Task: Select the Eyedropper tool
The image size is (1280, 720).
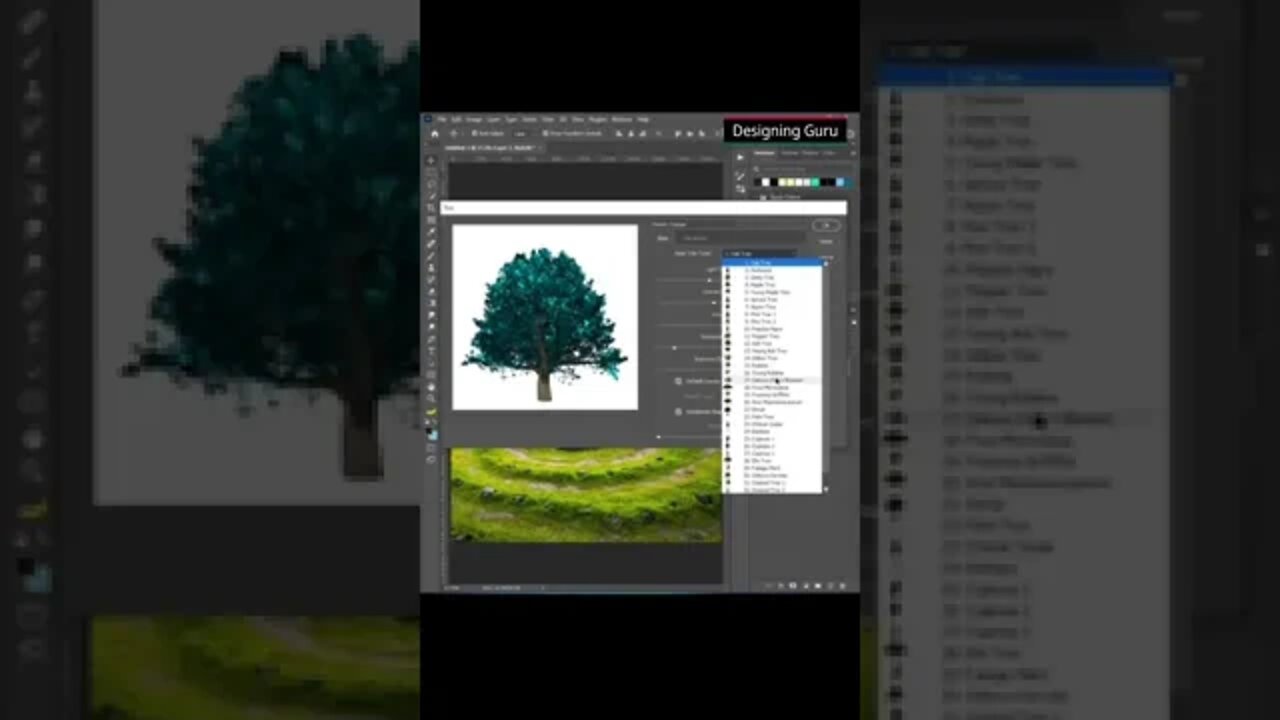Action: click(x=431, y=232)
